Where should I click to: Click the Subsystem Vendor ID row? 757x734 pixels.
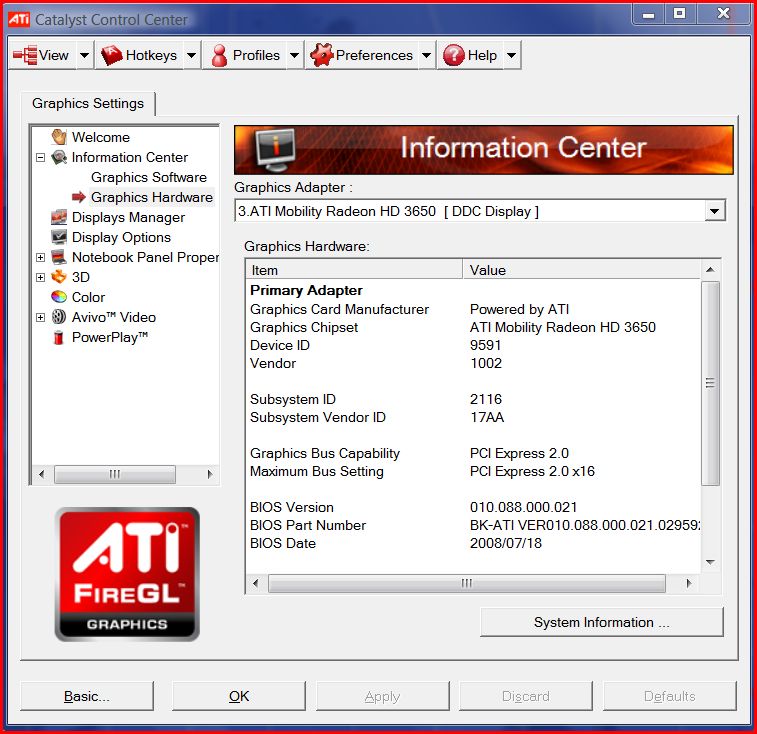click(x=473, y=417)
